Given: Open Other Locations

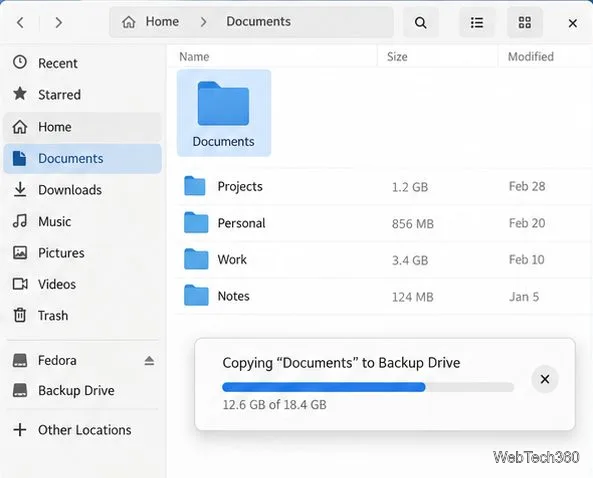Looking at the screenshot, I should coord(82,430).
